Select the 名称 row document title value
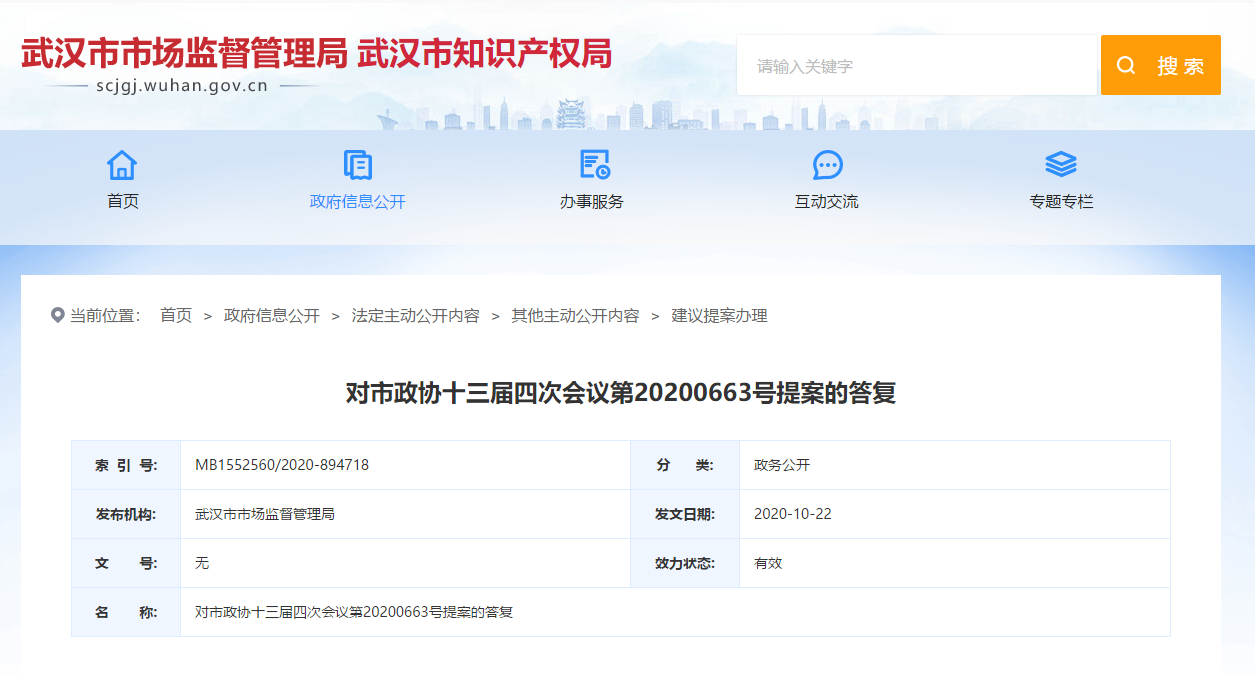The width and height of the screenshot is (1255, 676). (x=354, y=612)
